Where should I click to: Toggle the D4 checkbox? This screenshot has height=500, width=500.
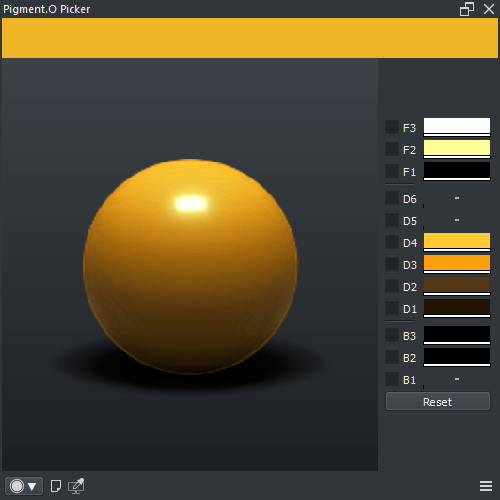point(392,242)
